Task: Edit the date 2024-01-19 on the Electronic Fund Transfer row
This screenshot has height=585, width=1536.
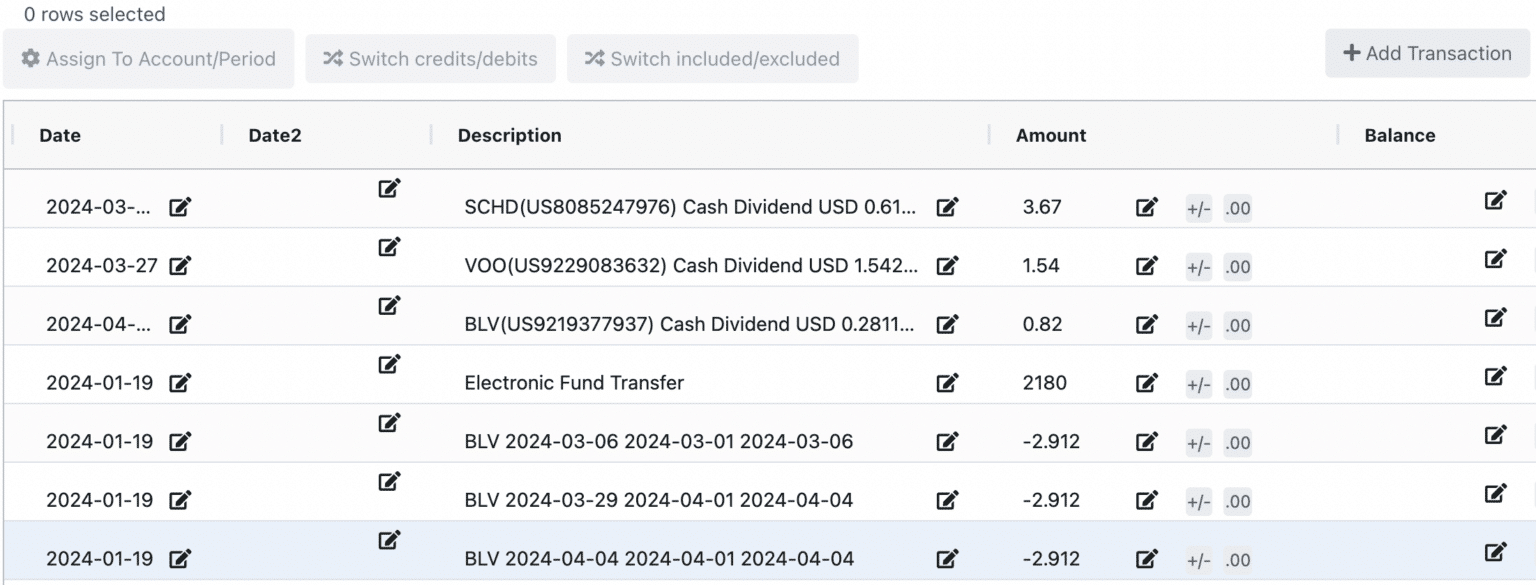Action: [179, 383]
